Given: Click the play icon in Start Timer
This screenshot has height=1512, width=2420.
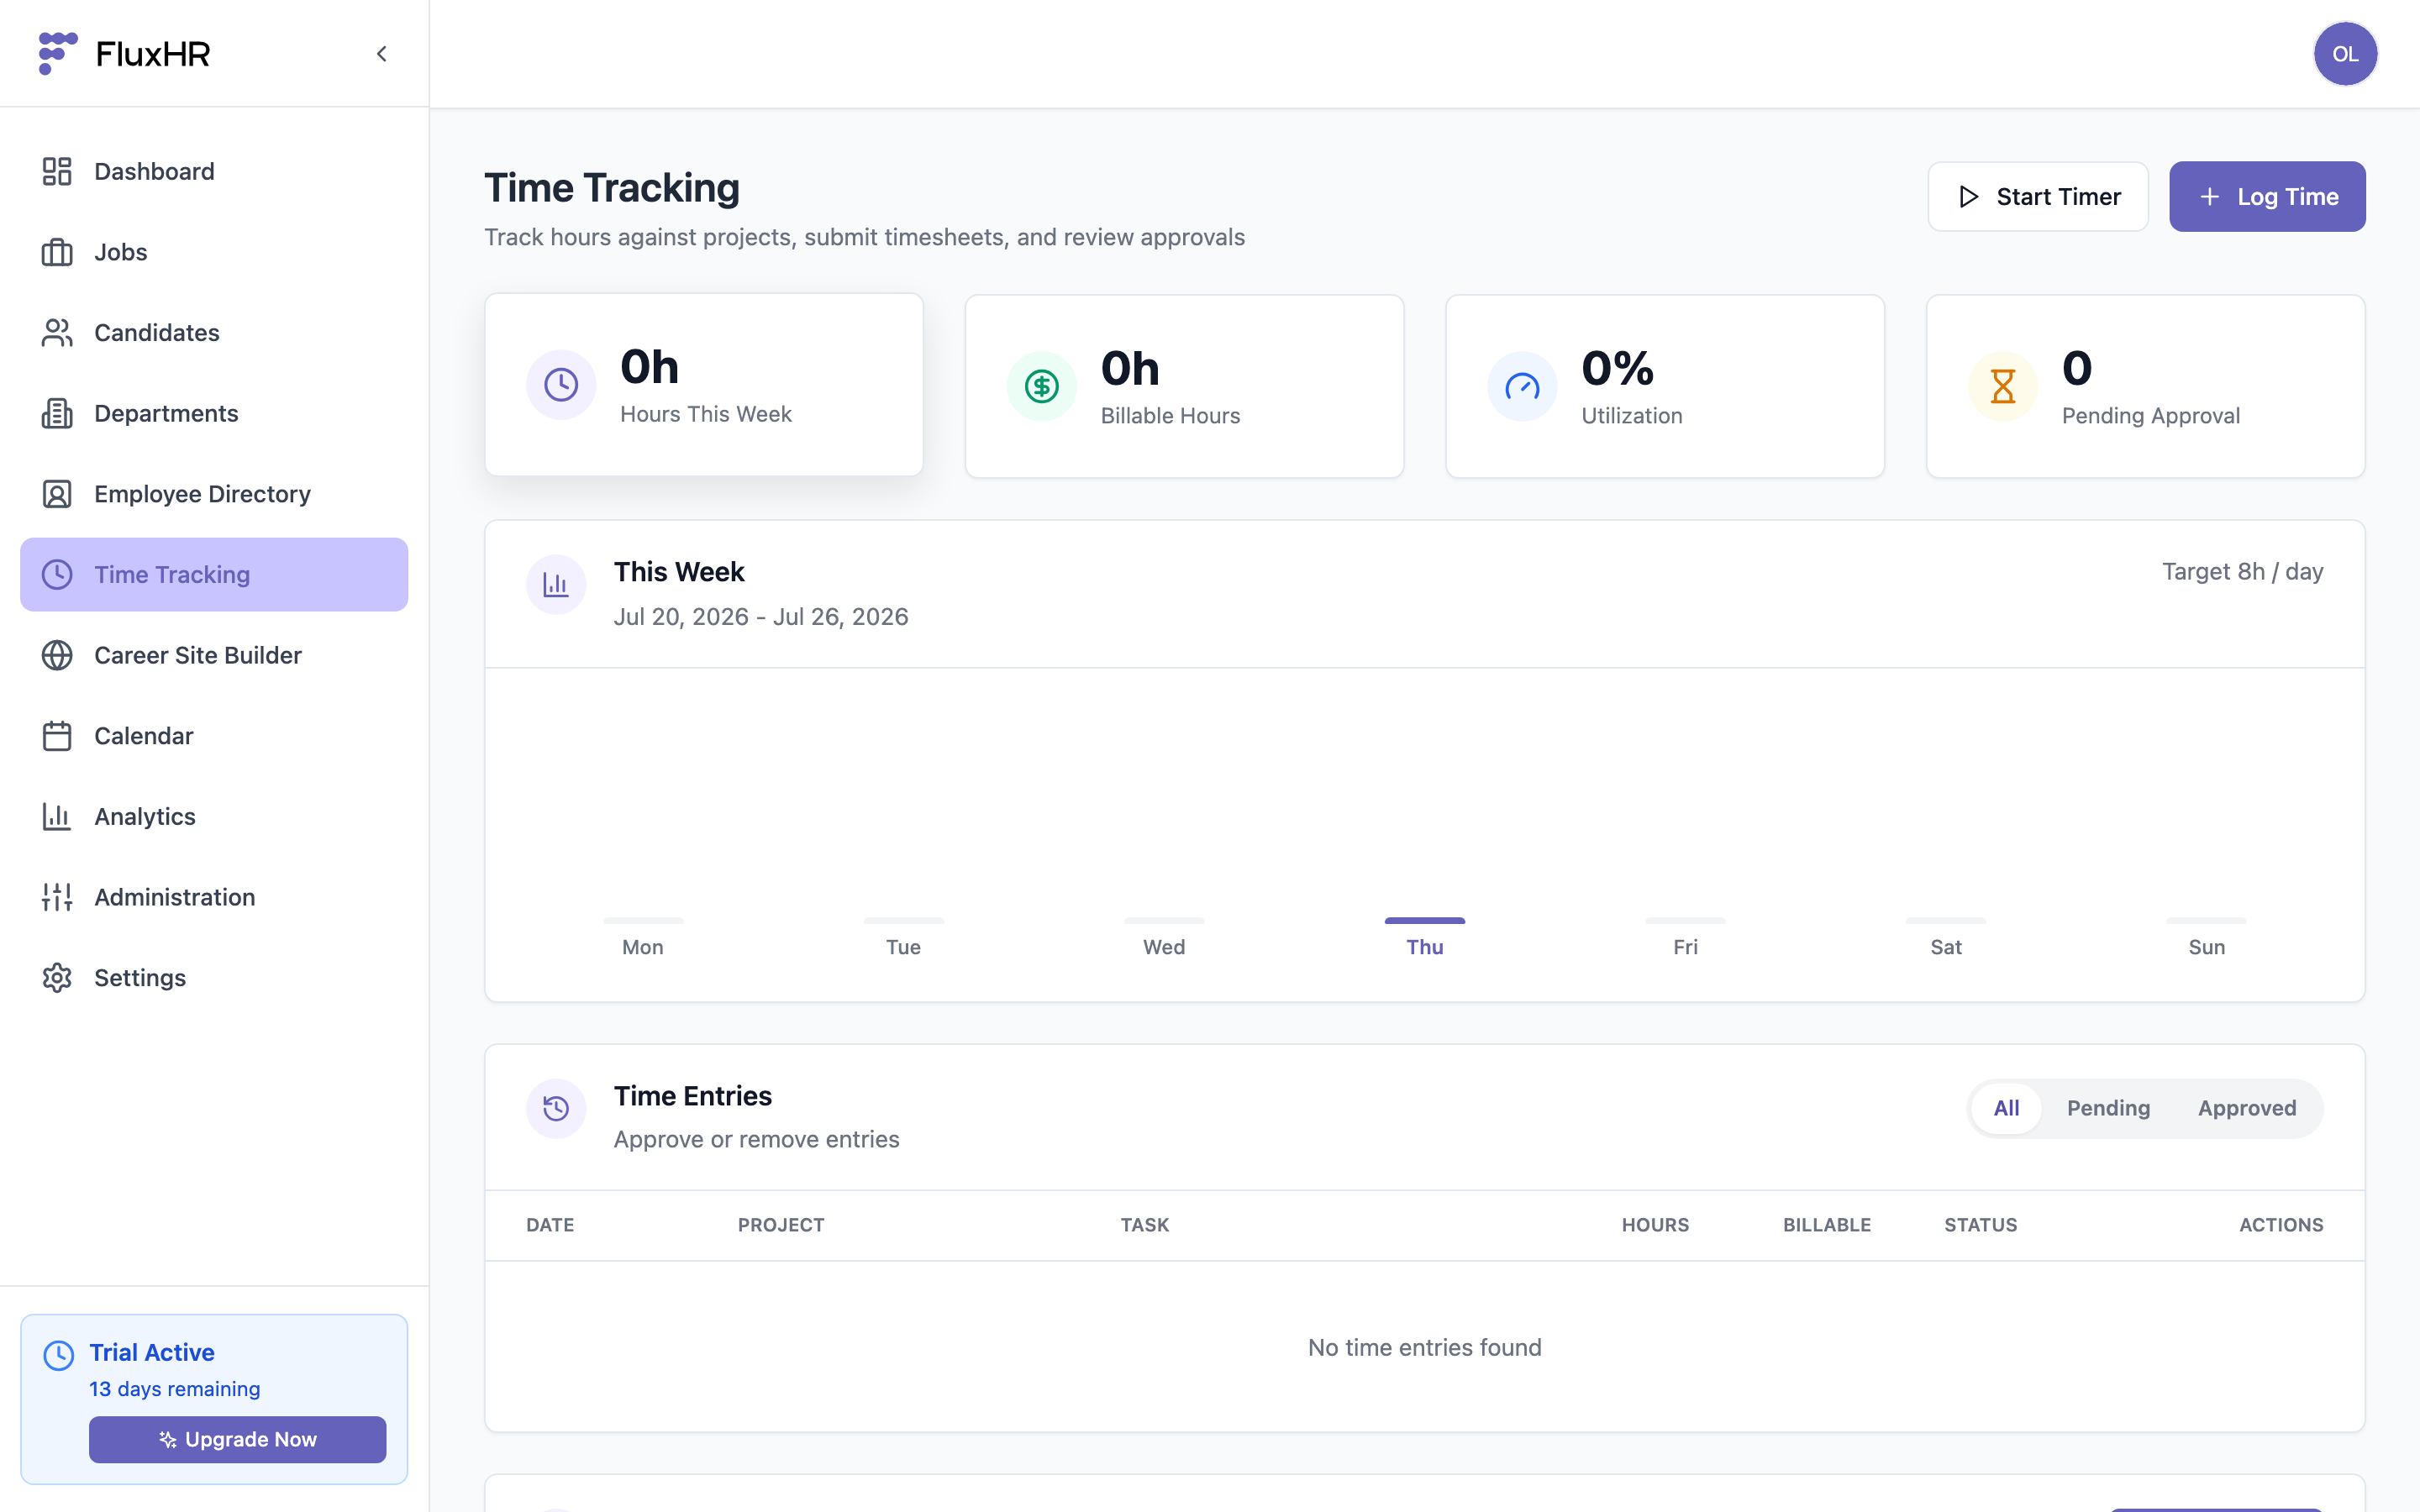Looking at the screenshot, I should (x=1968, y=197).
